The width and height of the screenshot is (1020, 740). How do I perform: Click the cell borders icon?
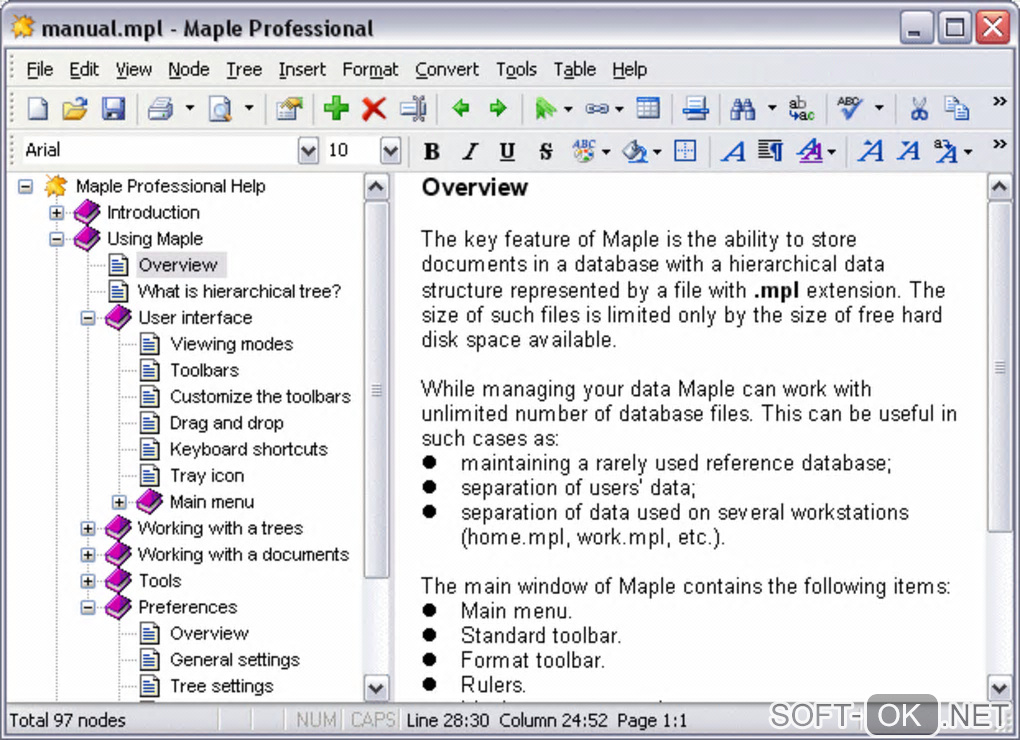[x=685, y=151]
